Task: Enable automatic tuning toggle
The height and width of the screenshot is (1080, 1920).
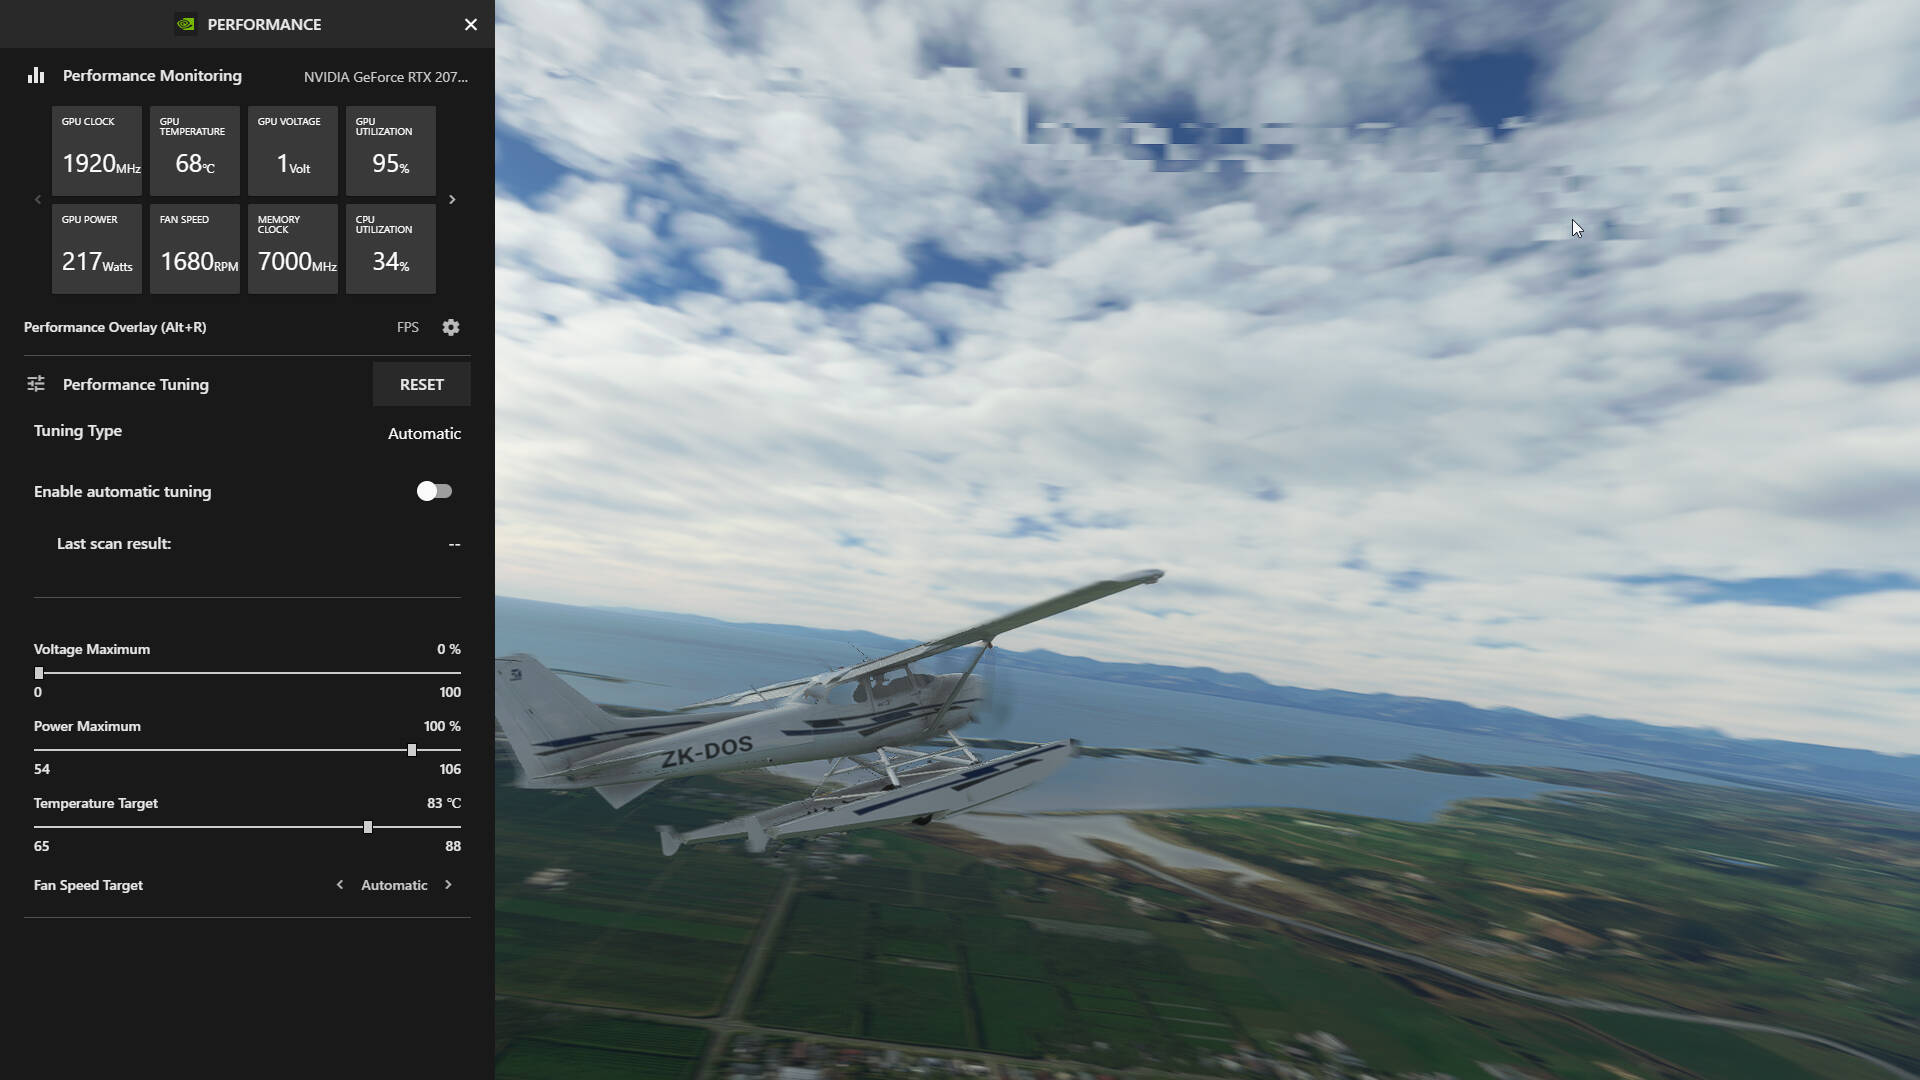Action: [x=434, y=491]
